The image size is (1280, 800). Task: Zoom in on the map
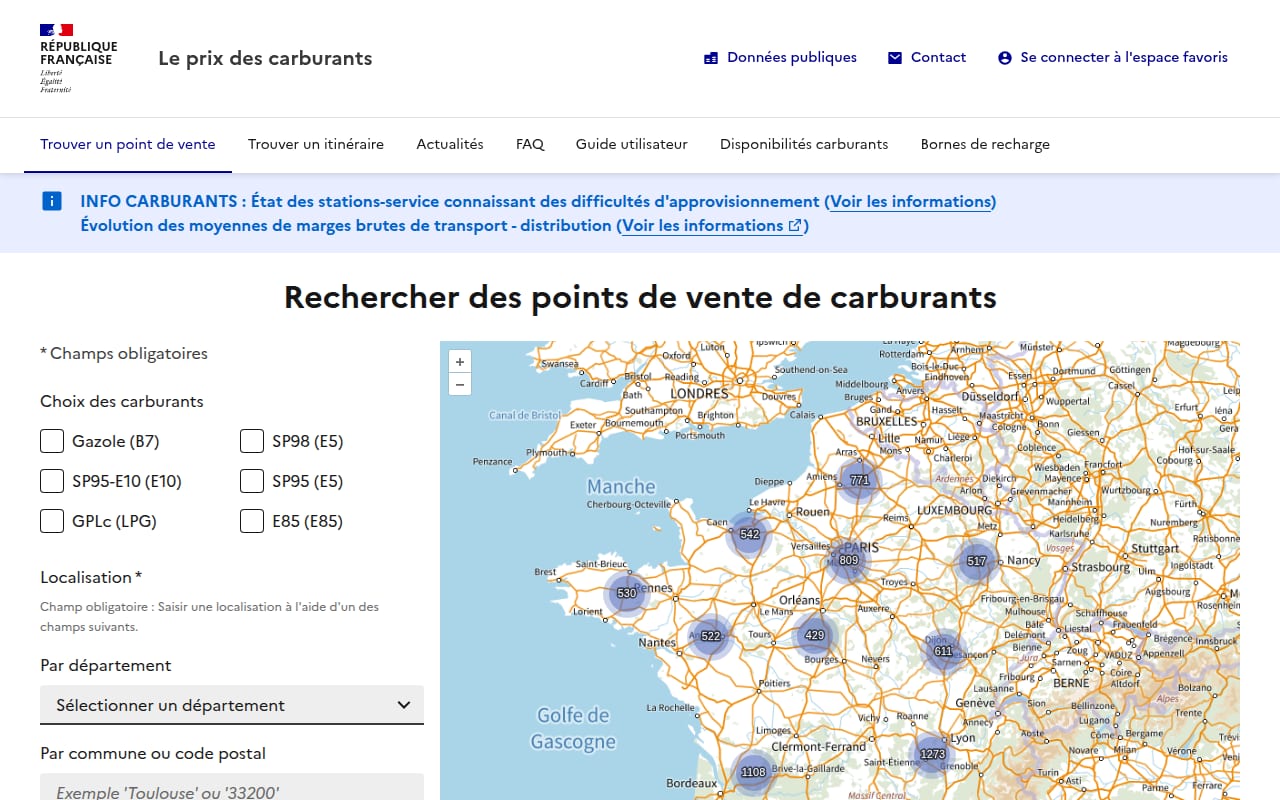[x=460, y=362]
